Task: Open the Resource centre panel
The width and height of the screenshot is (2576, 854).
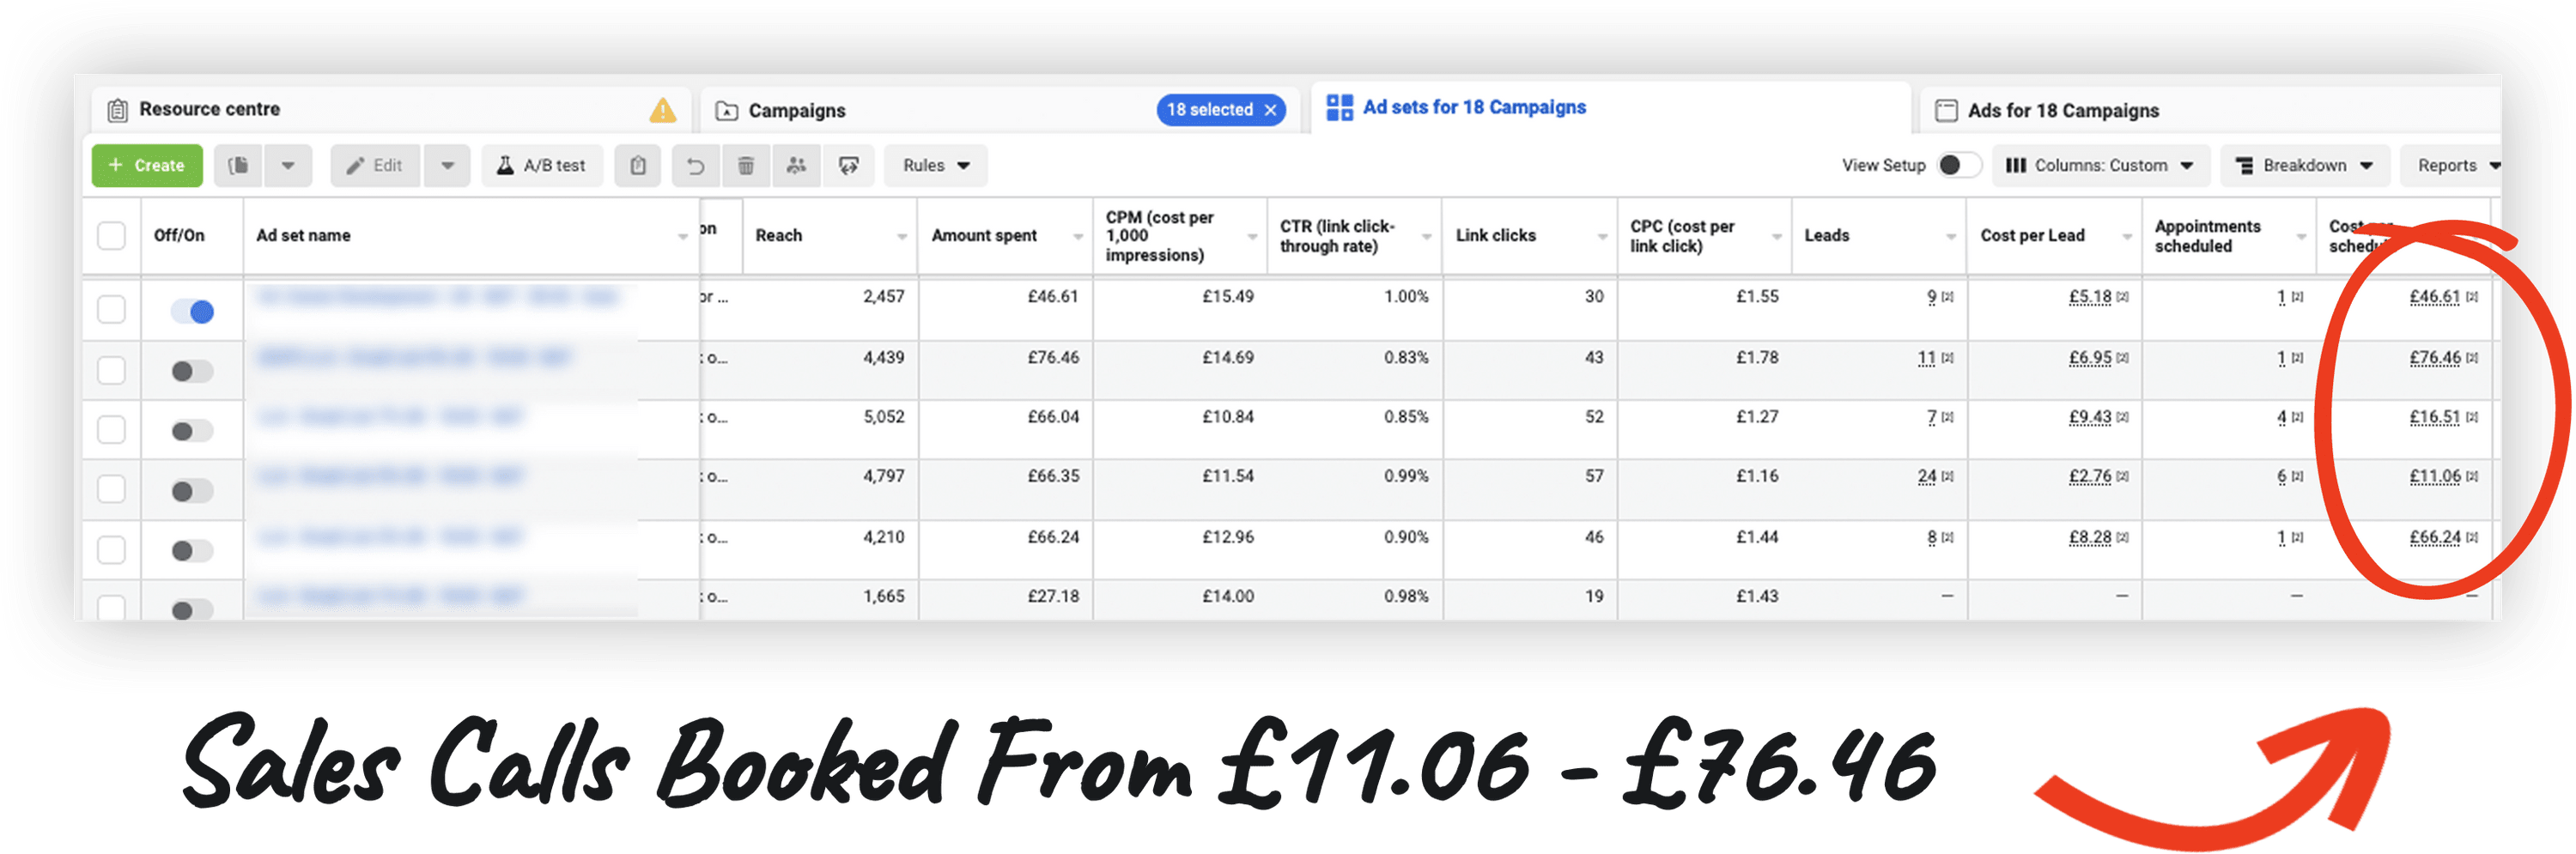Action: tap(209, 109)
